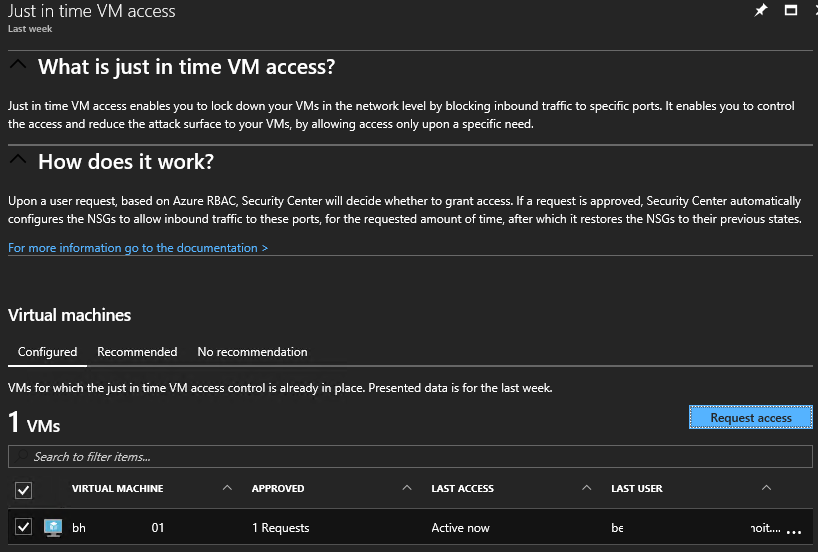Open the ellipsis menu on VM row
Image resolution: width=818 pixels, height=552 pixels.
795,529
